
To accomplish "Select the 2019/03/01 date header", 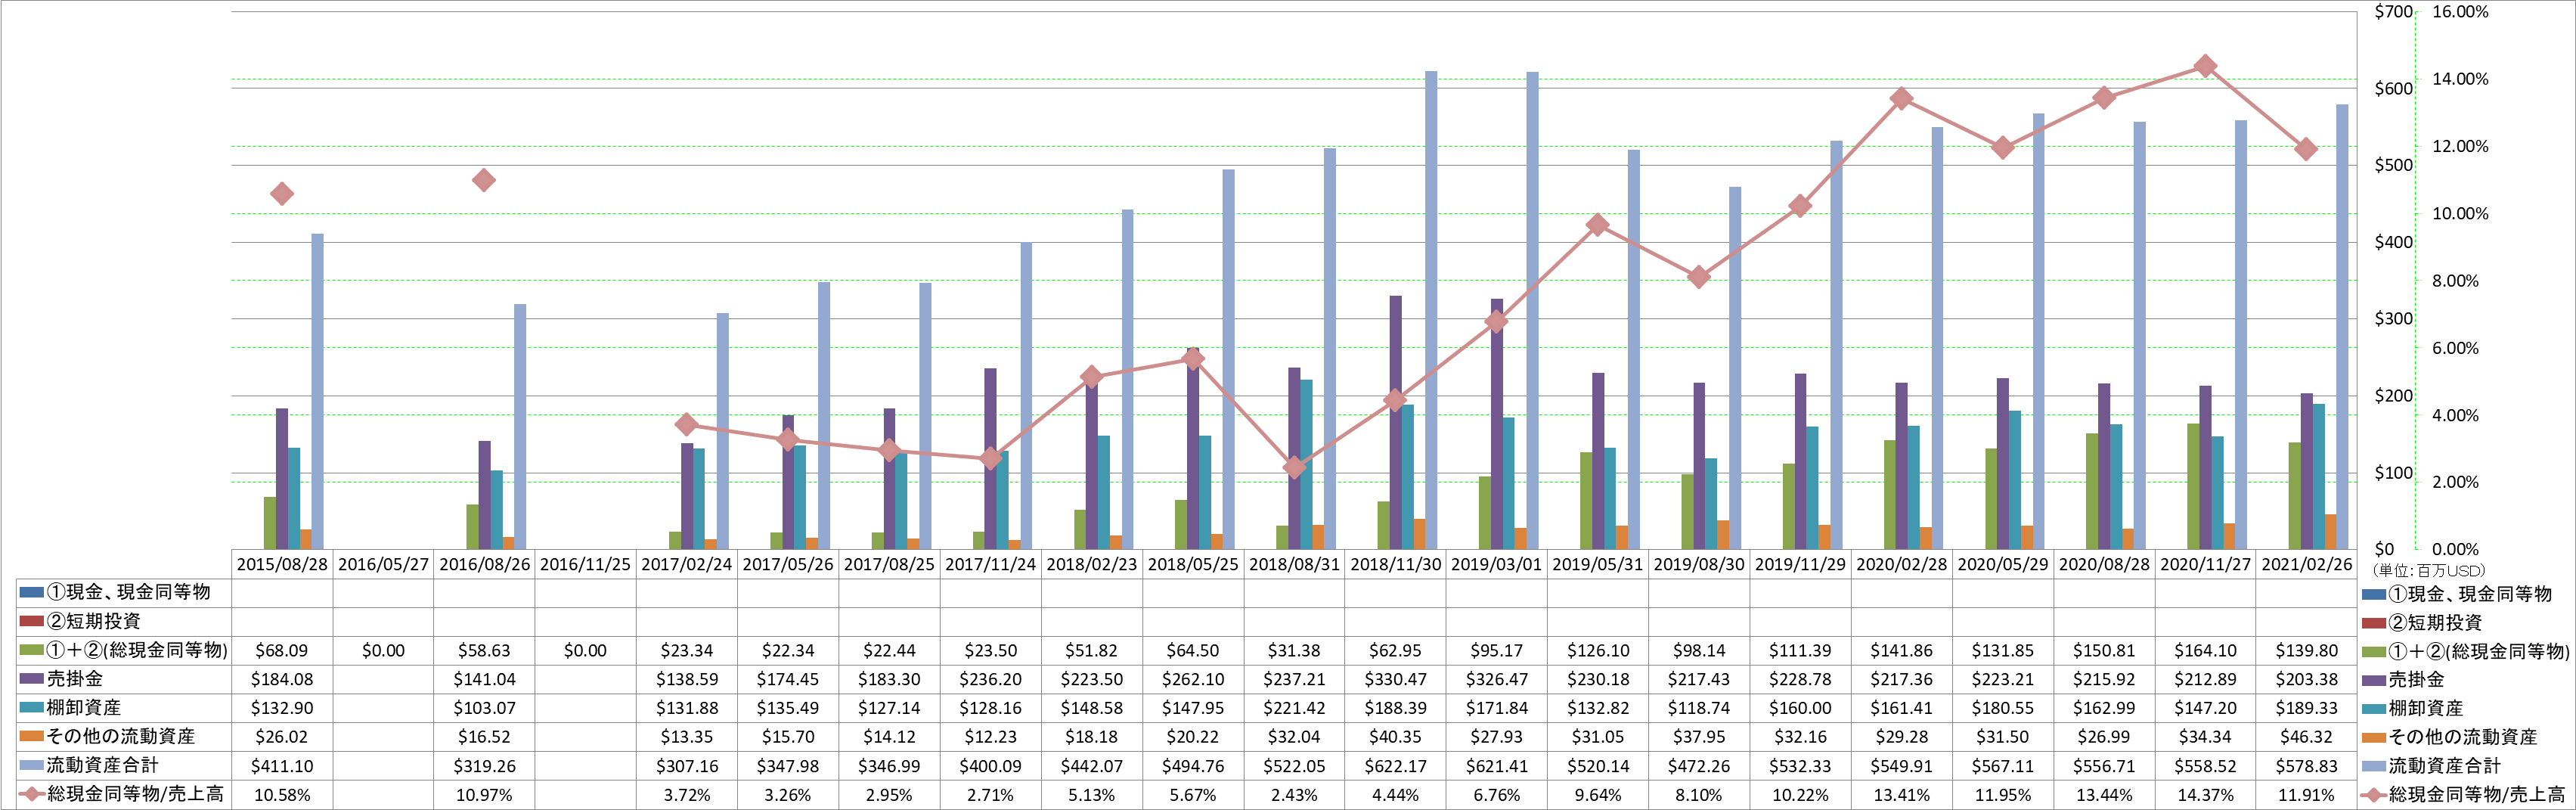I will coord(1496,564).
